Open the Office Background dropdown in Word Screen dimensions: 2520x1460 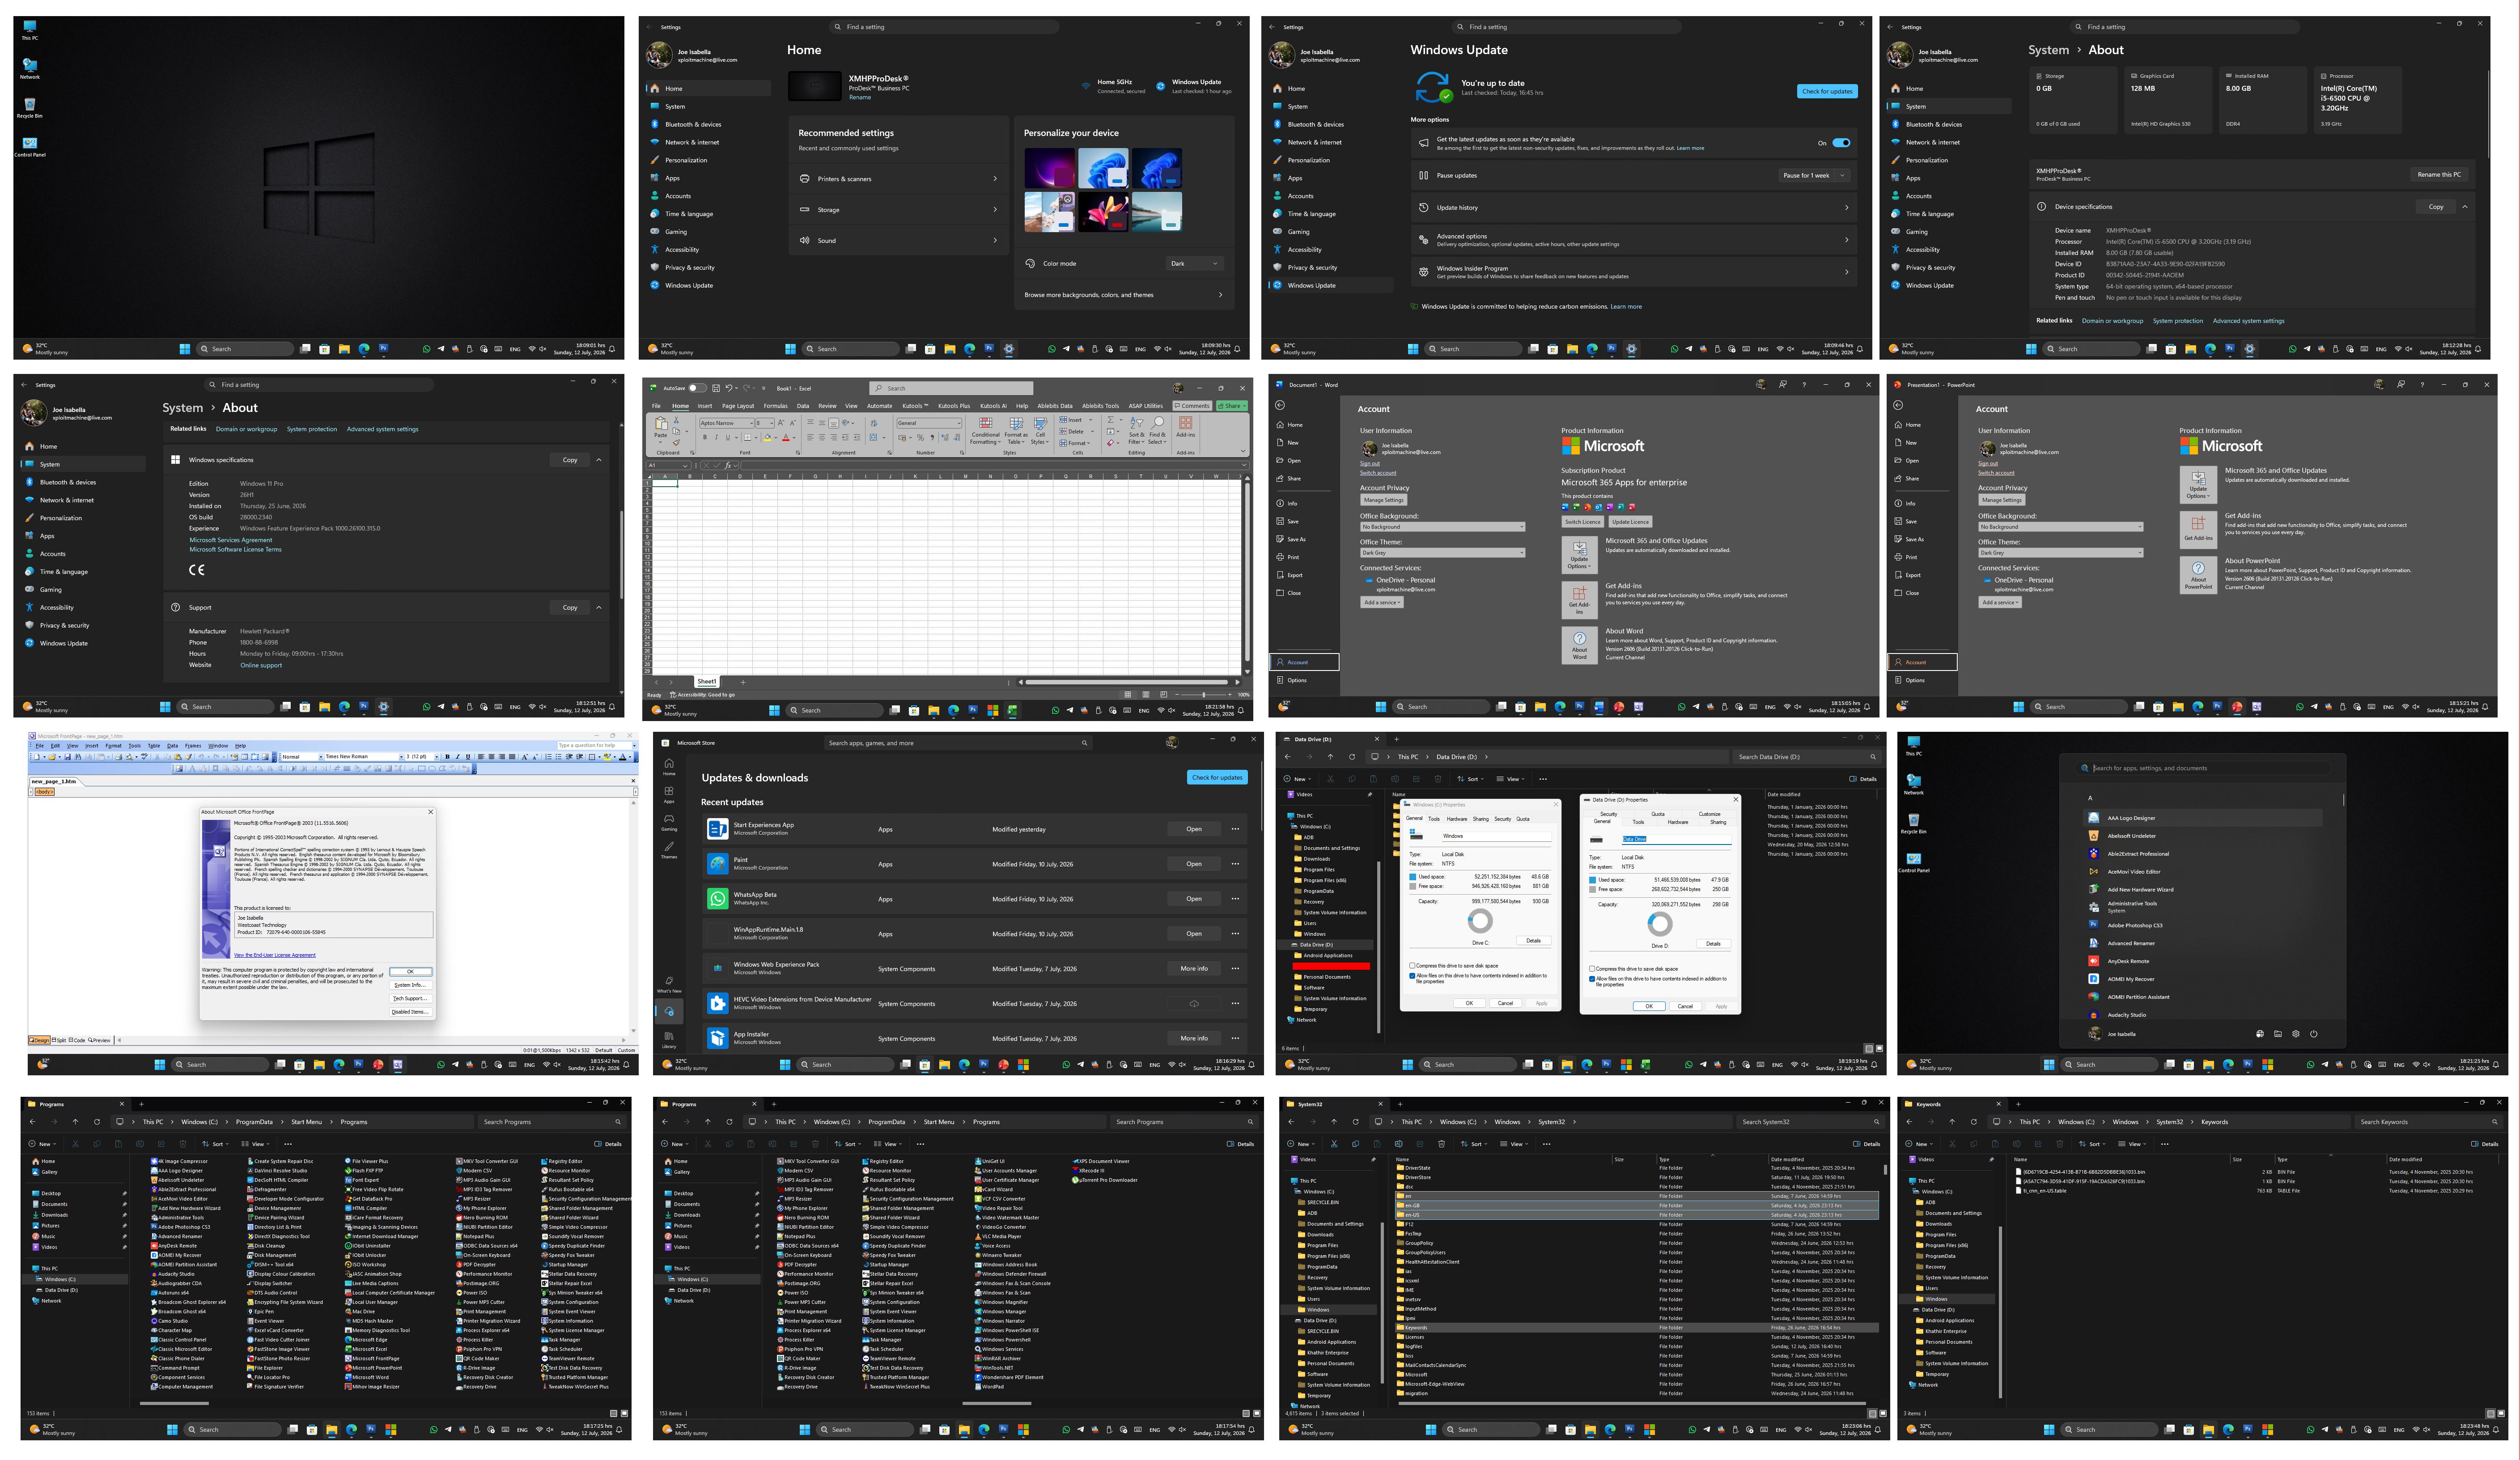(1442, 527)
